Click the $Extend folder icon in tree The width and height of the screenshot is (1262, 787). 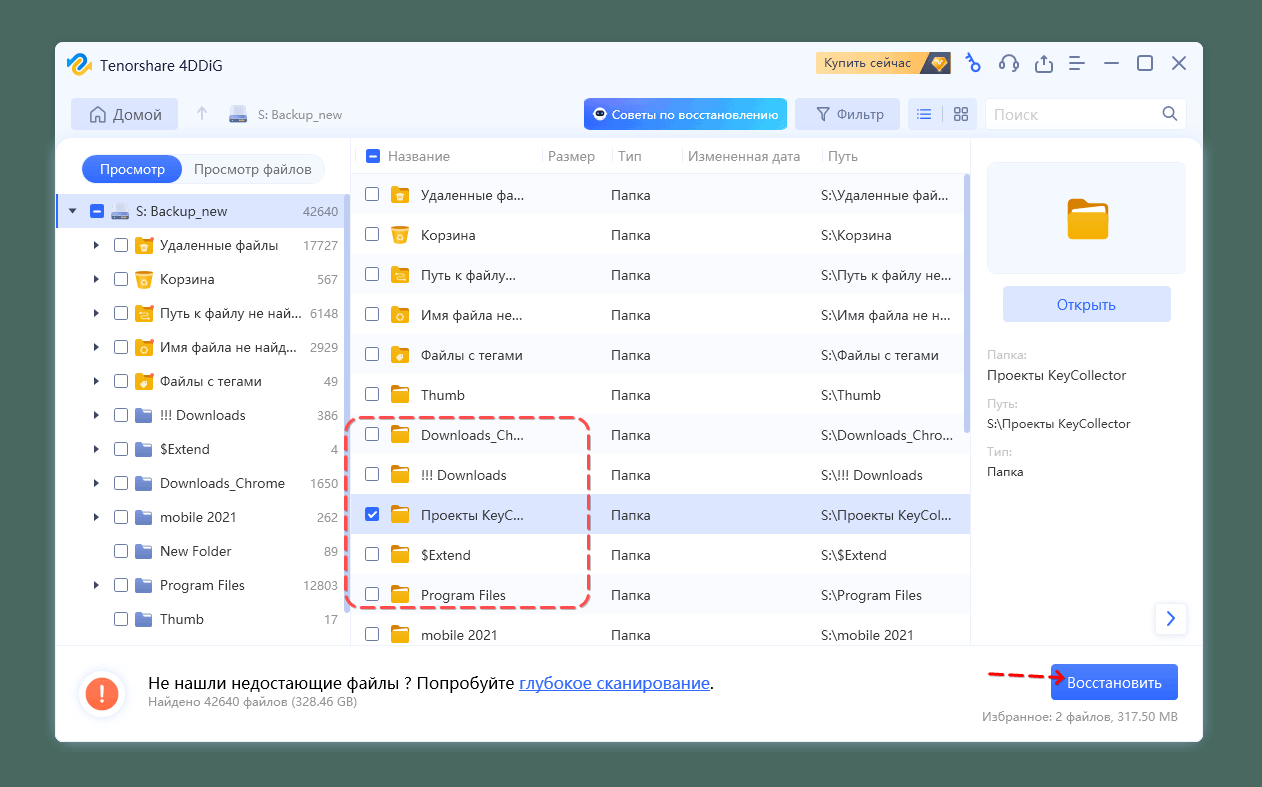tap(144, 449)
